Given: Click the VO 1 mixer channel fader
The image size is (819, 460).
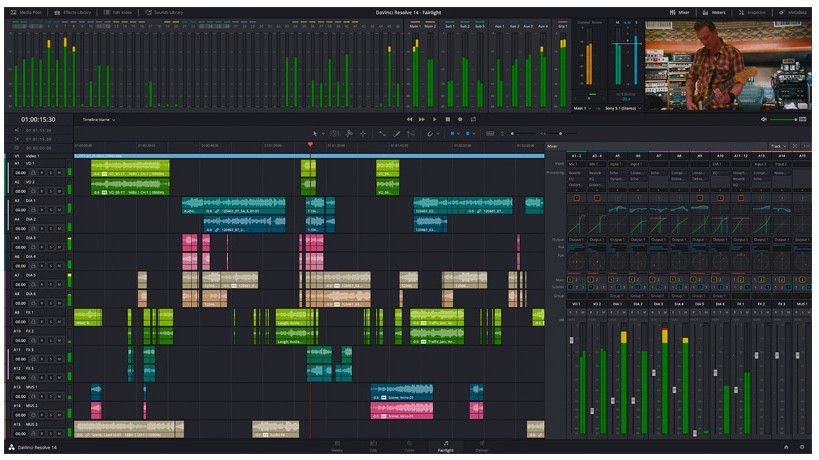Looking at the screenshot, I should 571,340.
